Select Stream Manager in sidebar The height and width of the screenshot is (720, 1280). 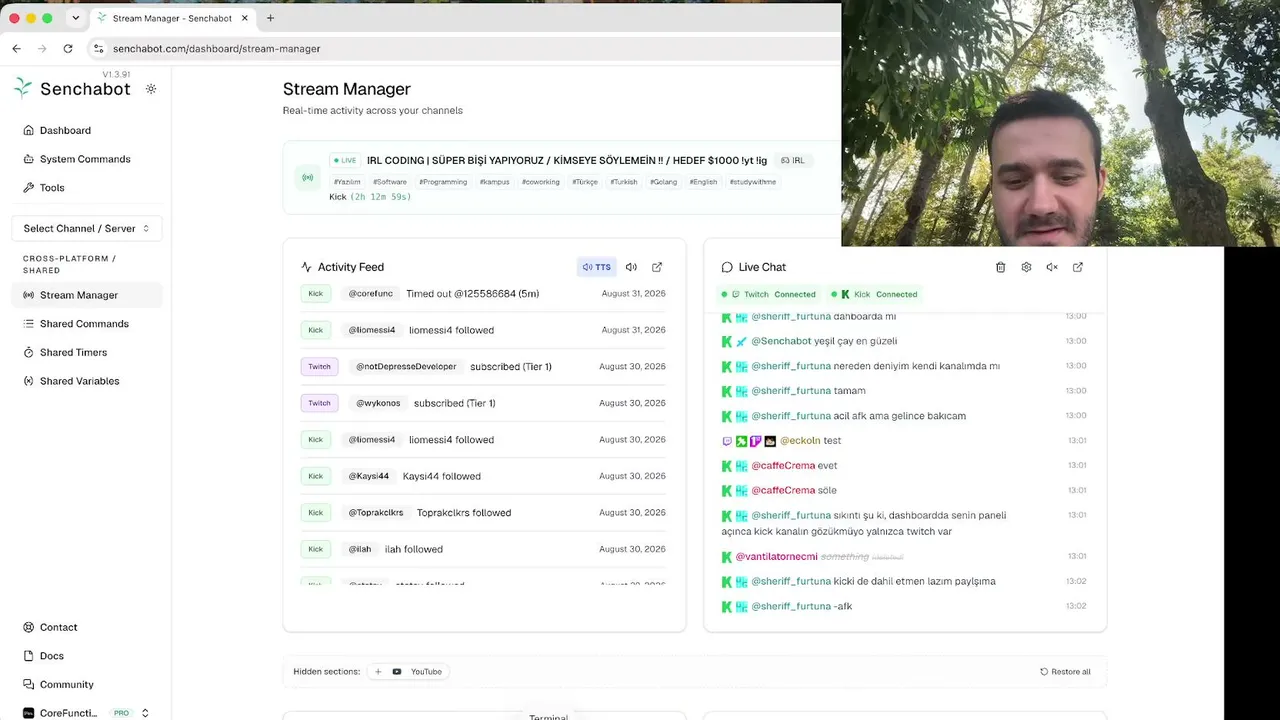87,295
